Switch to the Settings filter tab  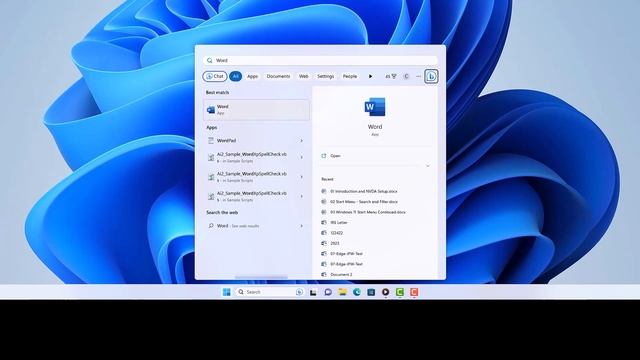coord(326,76)
